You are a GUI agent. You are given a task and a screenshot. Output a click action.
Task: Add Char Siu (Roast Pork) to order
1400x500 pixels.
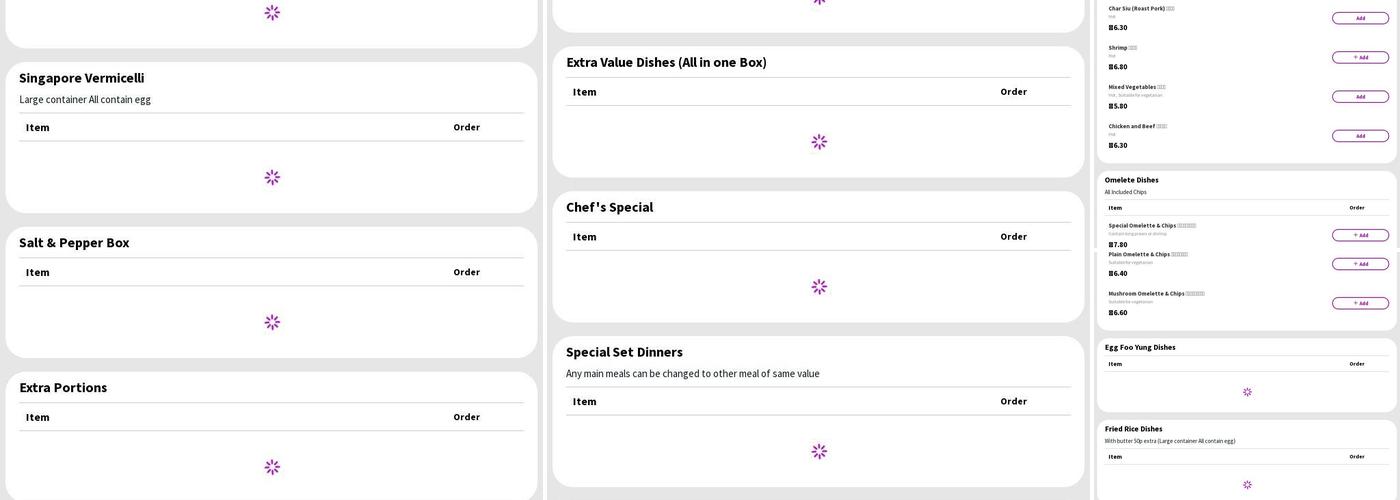(1359, 18)
